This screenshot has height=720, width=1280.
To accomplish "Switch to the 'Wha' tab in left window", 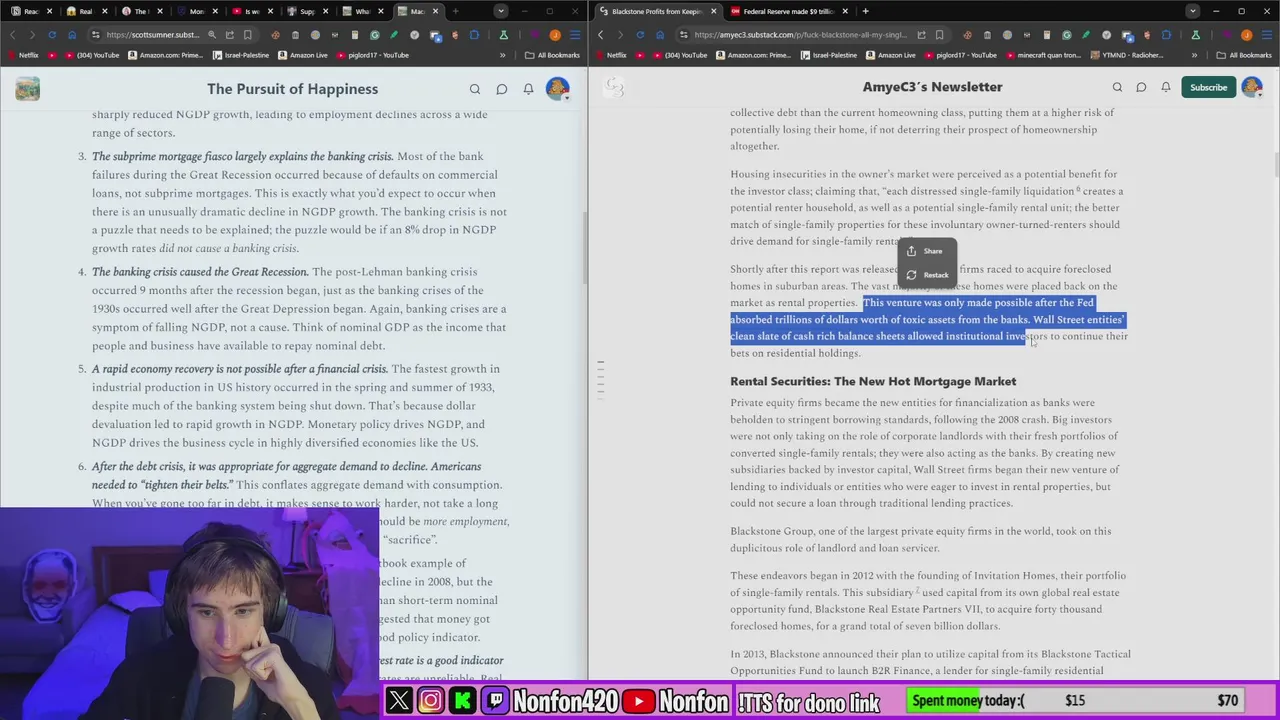I will tap(362, 11).
